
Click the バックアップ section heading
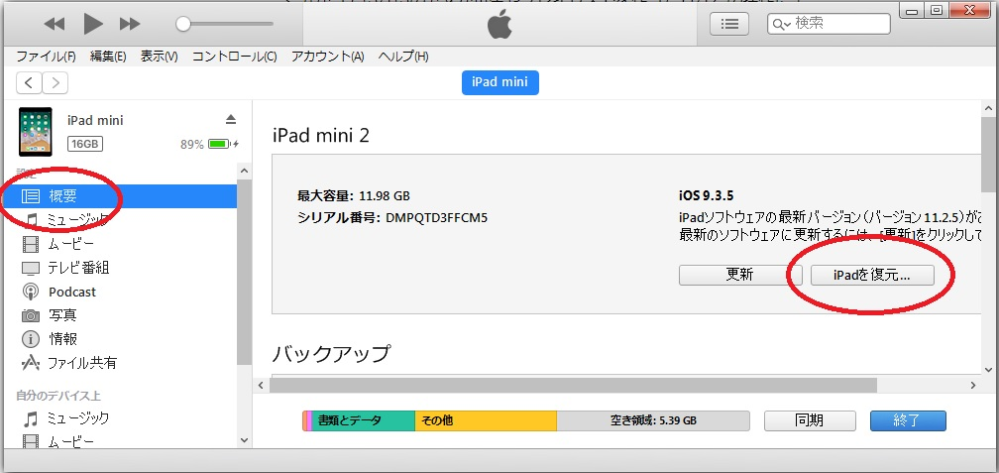[331, 353]
